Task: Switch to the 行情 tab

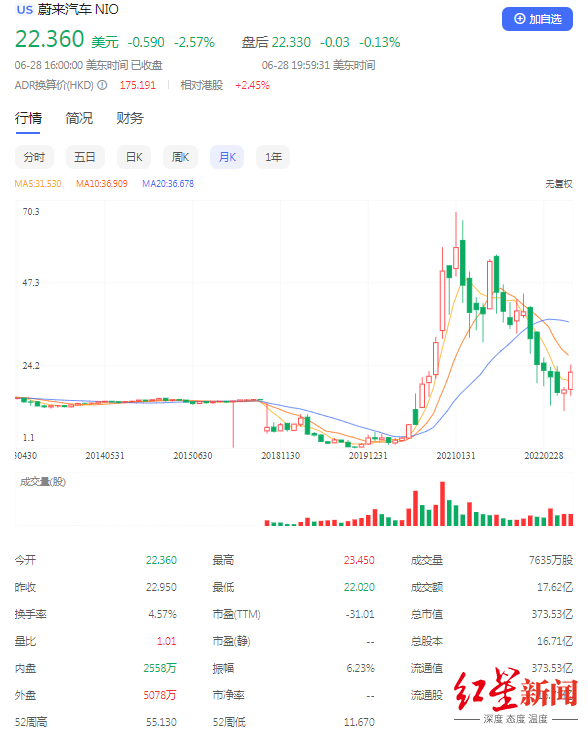Action: [x=28, y=118]
